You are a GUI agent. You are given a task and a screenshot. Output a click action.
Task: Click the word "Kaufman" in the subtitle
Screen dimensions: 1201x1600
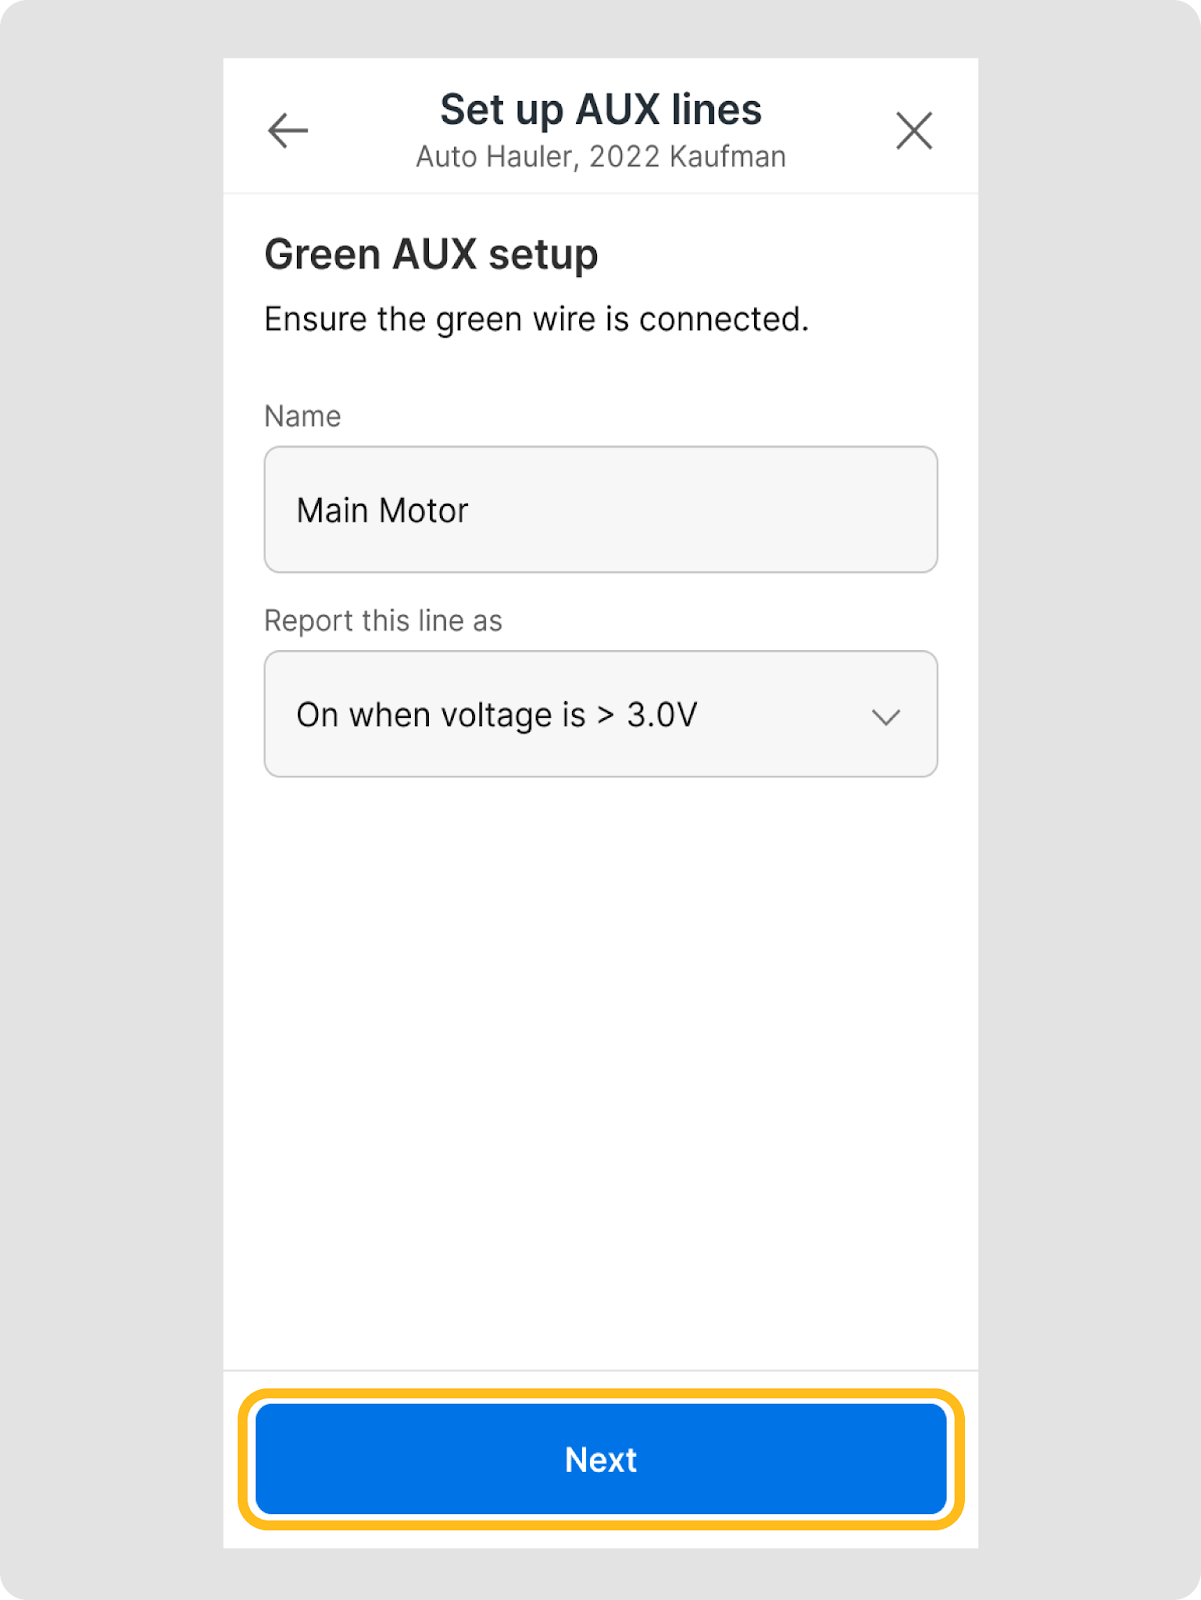(727, 157)
